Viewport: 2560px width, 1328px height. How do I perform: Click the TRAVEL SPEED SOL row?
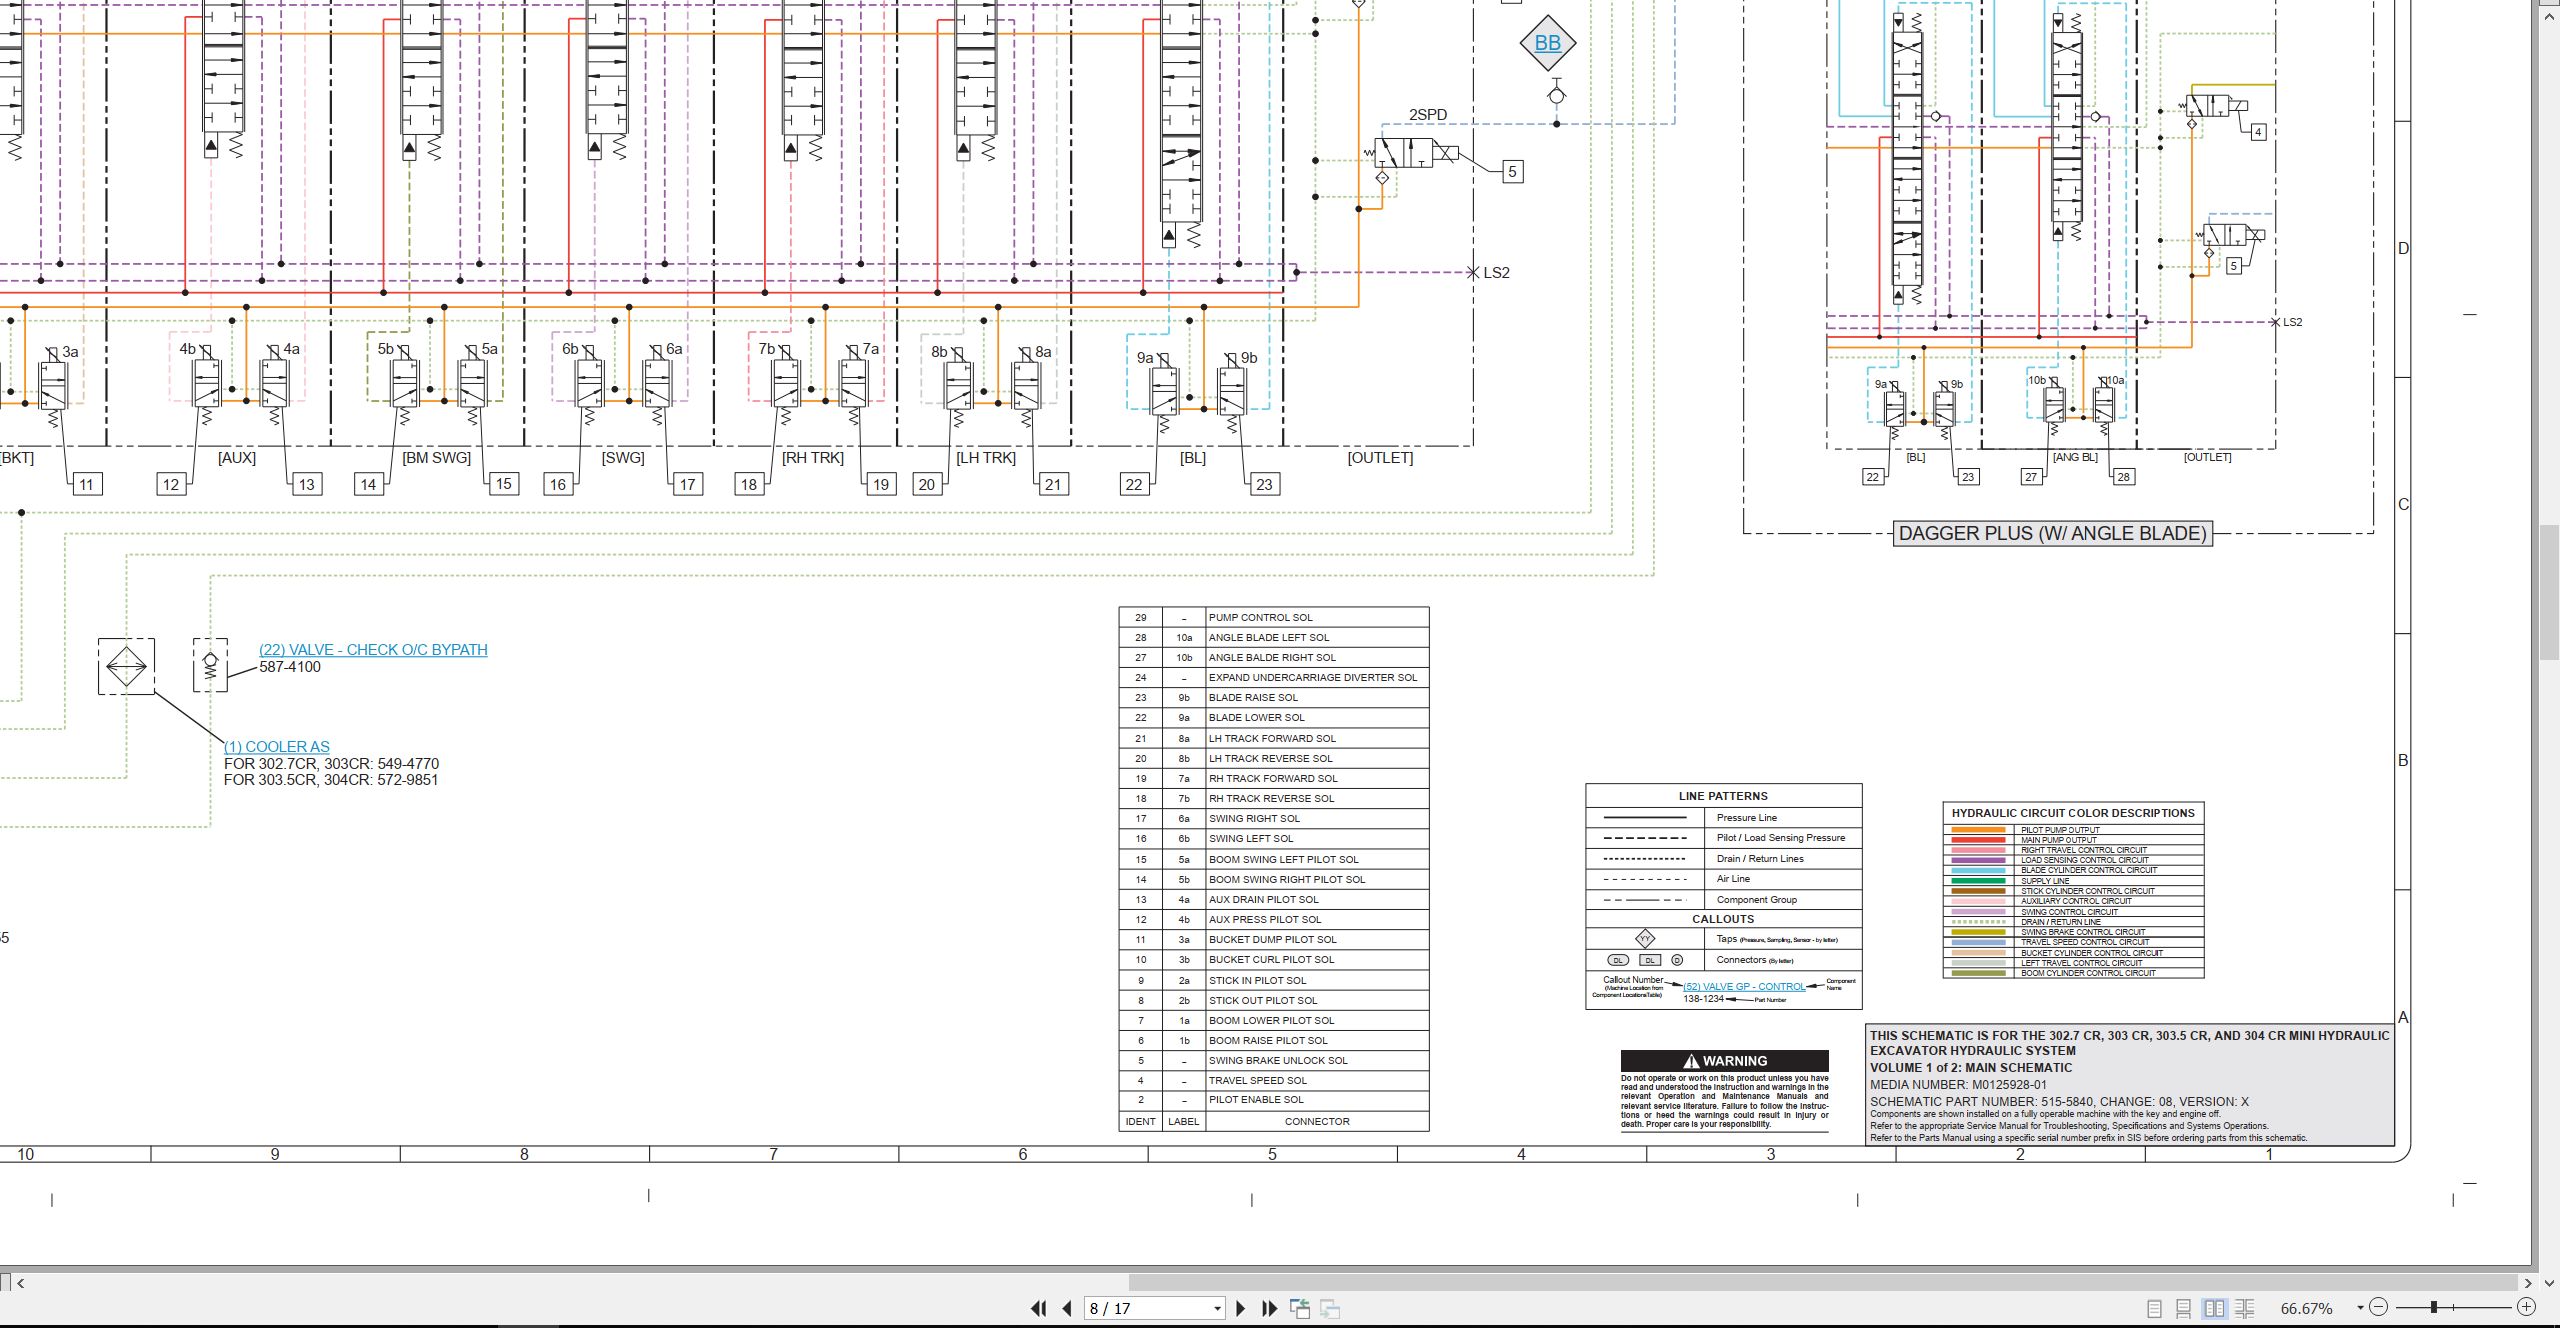click(1273, 1080)
